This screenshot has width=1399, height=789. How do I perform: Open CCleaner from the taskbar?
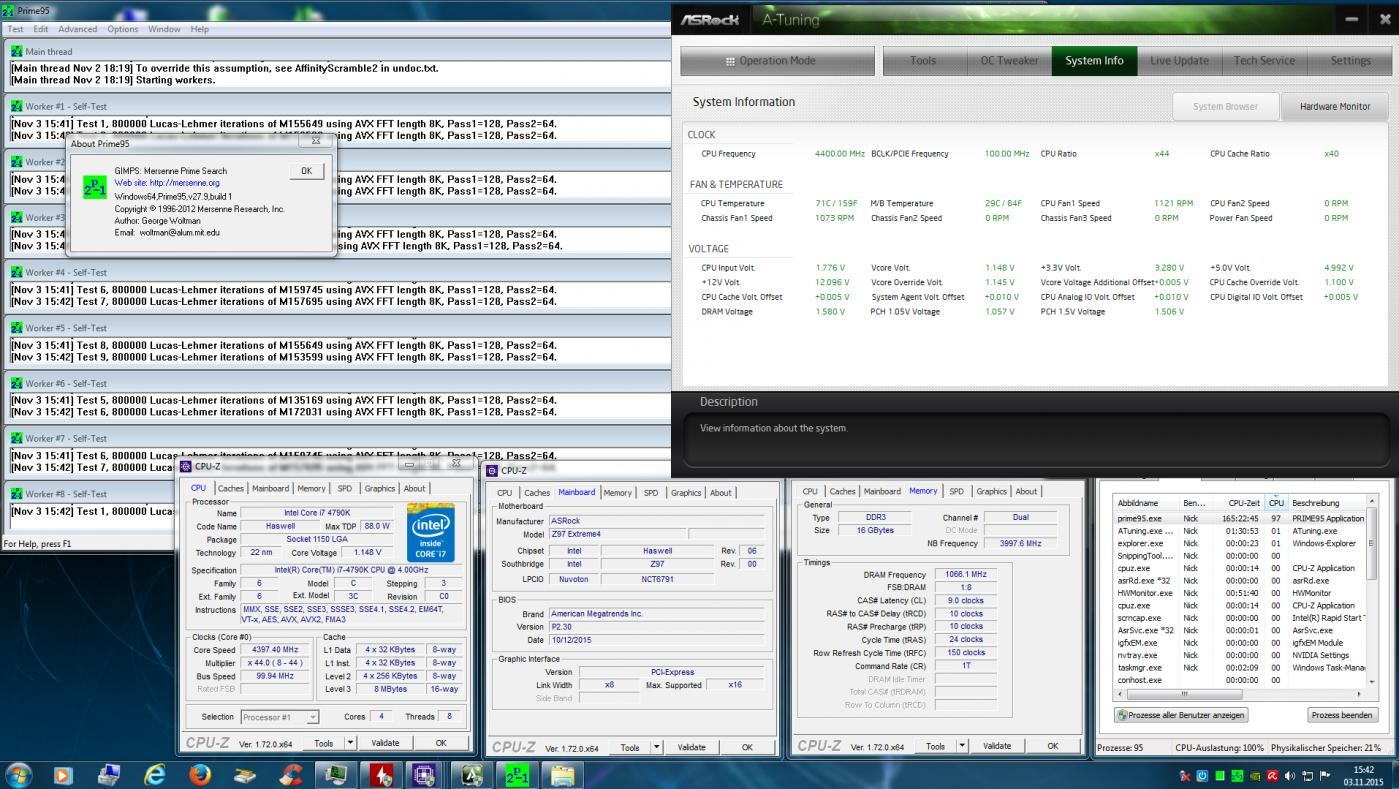[x=292, y=773]
